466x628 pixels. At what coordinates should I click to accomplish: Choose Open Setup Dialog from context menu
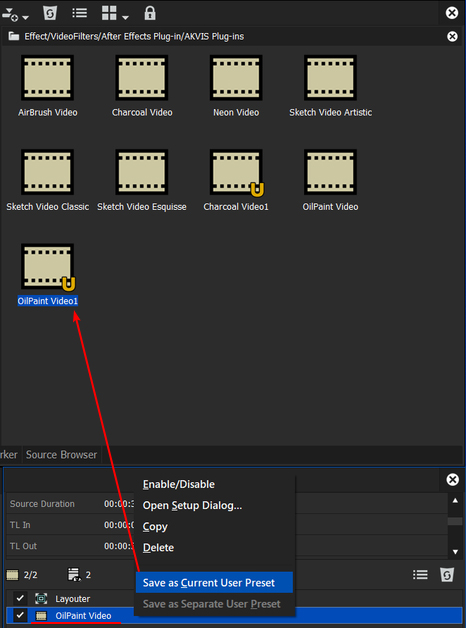(192, 505)
